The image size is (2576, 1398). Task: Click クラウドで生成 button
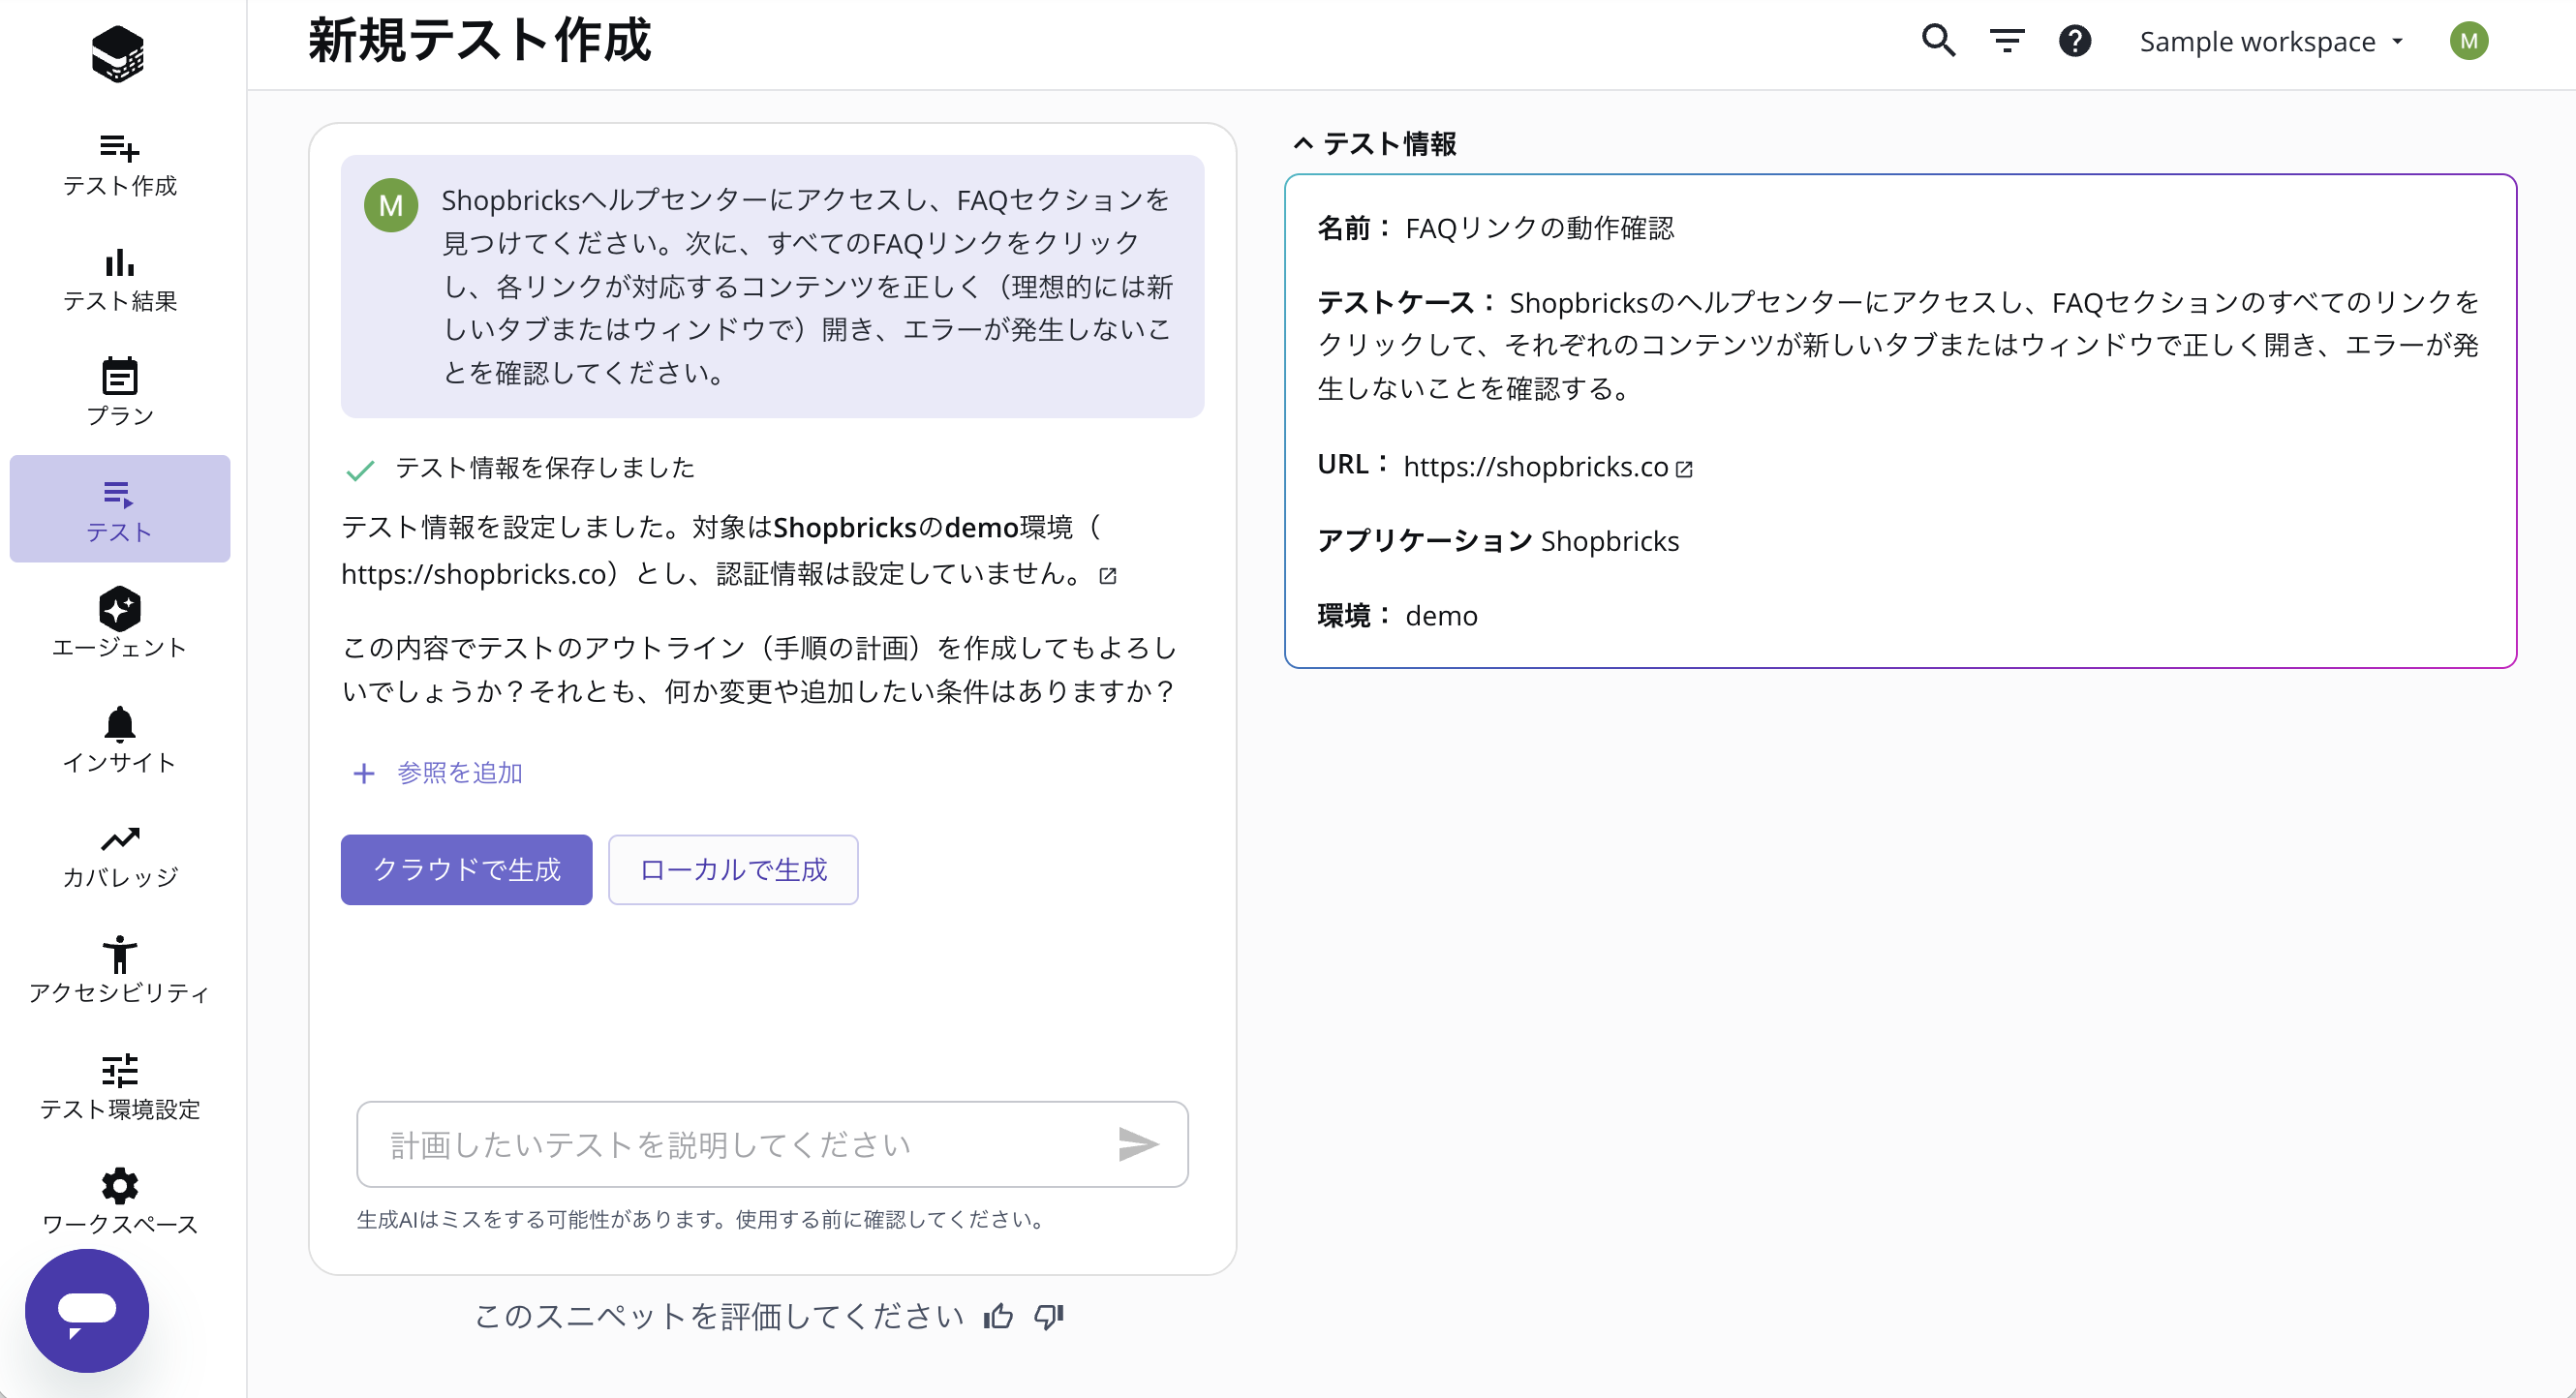pyautogui.click(x=466, y=869)
